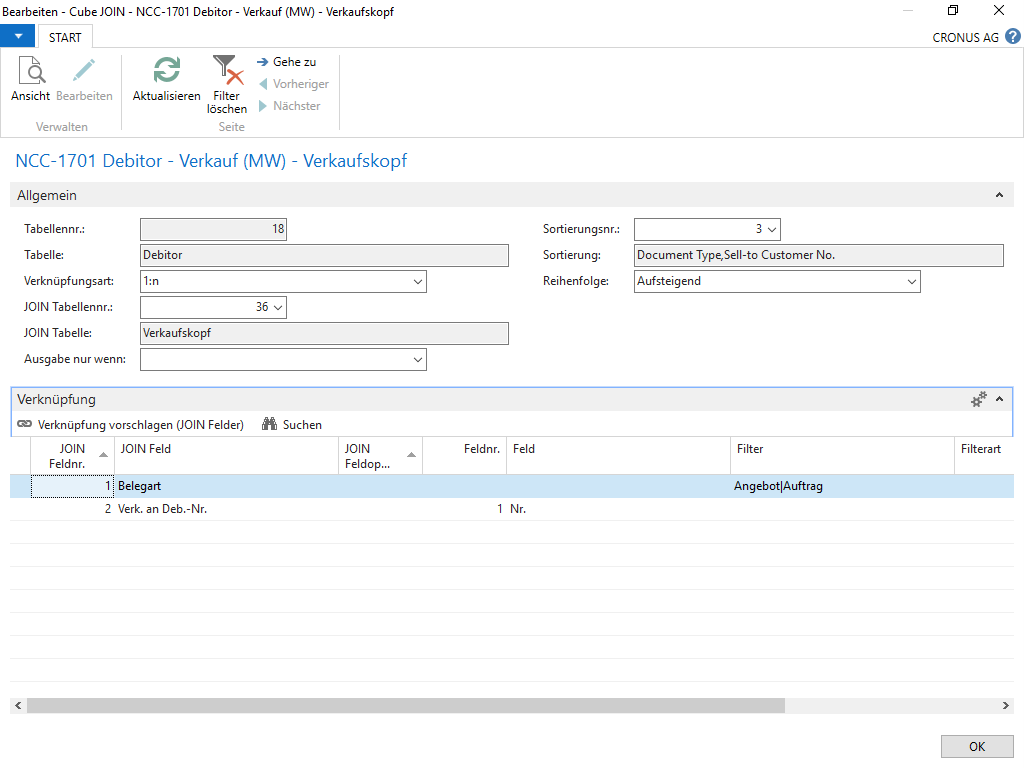Select the Verk. an Deb.-Nr. cell
The image size is (1024, 768).
coord(227,509)
